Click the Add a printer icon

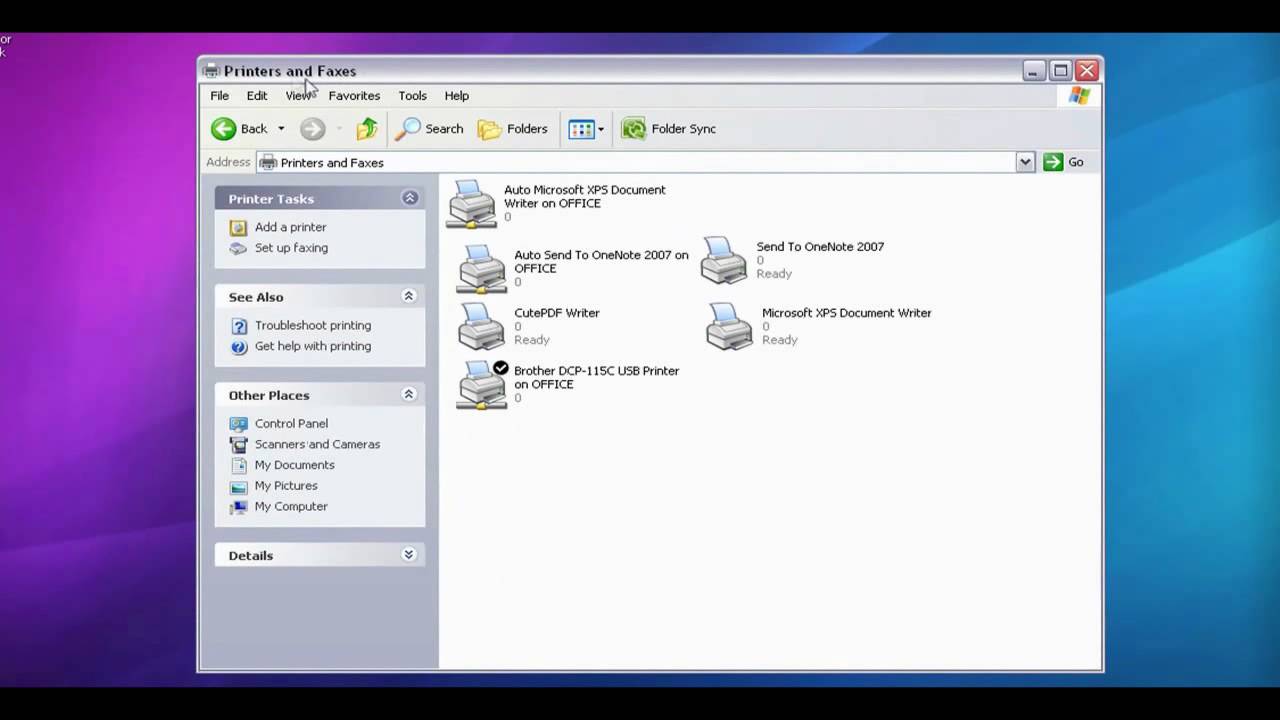click(238, 227)
